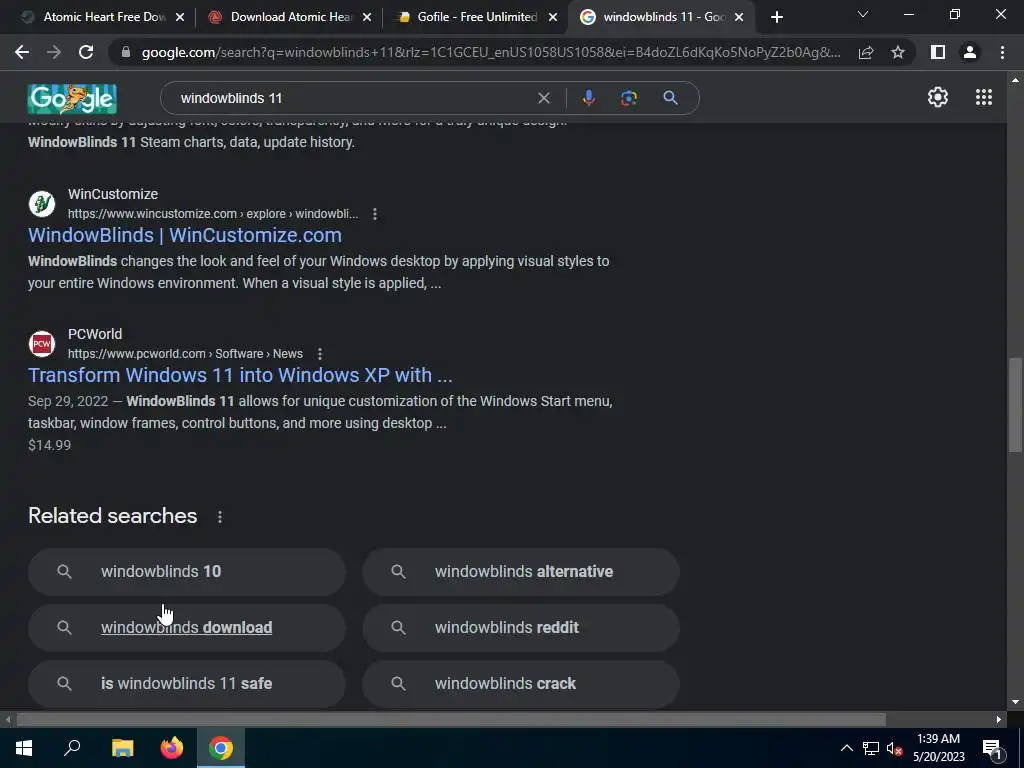The width and height of the screenshot is (1024, 768).
Task: Click the vertical scrollbar thumb
Action: pos(1015,404)
